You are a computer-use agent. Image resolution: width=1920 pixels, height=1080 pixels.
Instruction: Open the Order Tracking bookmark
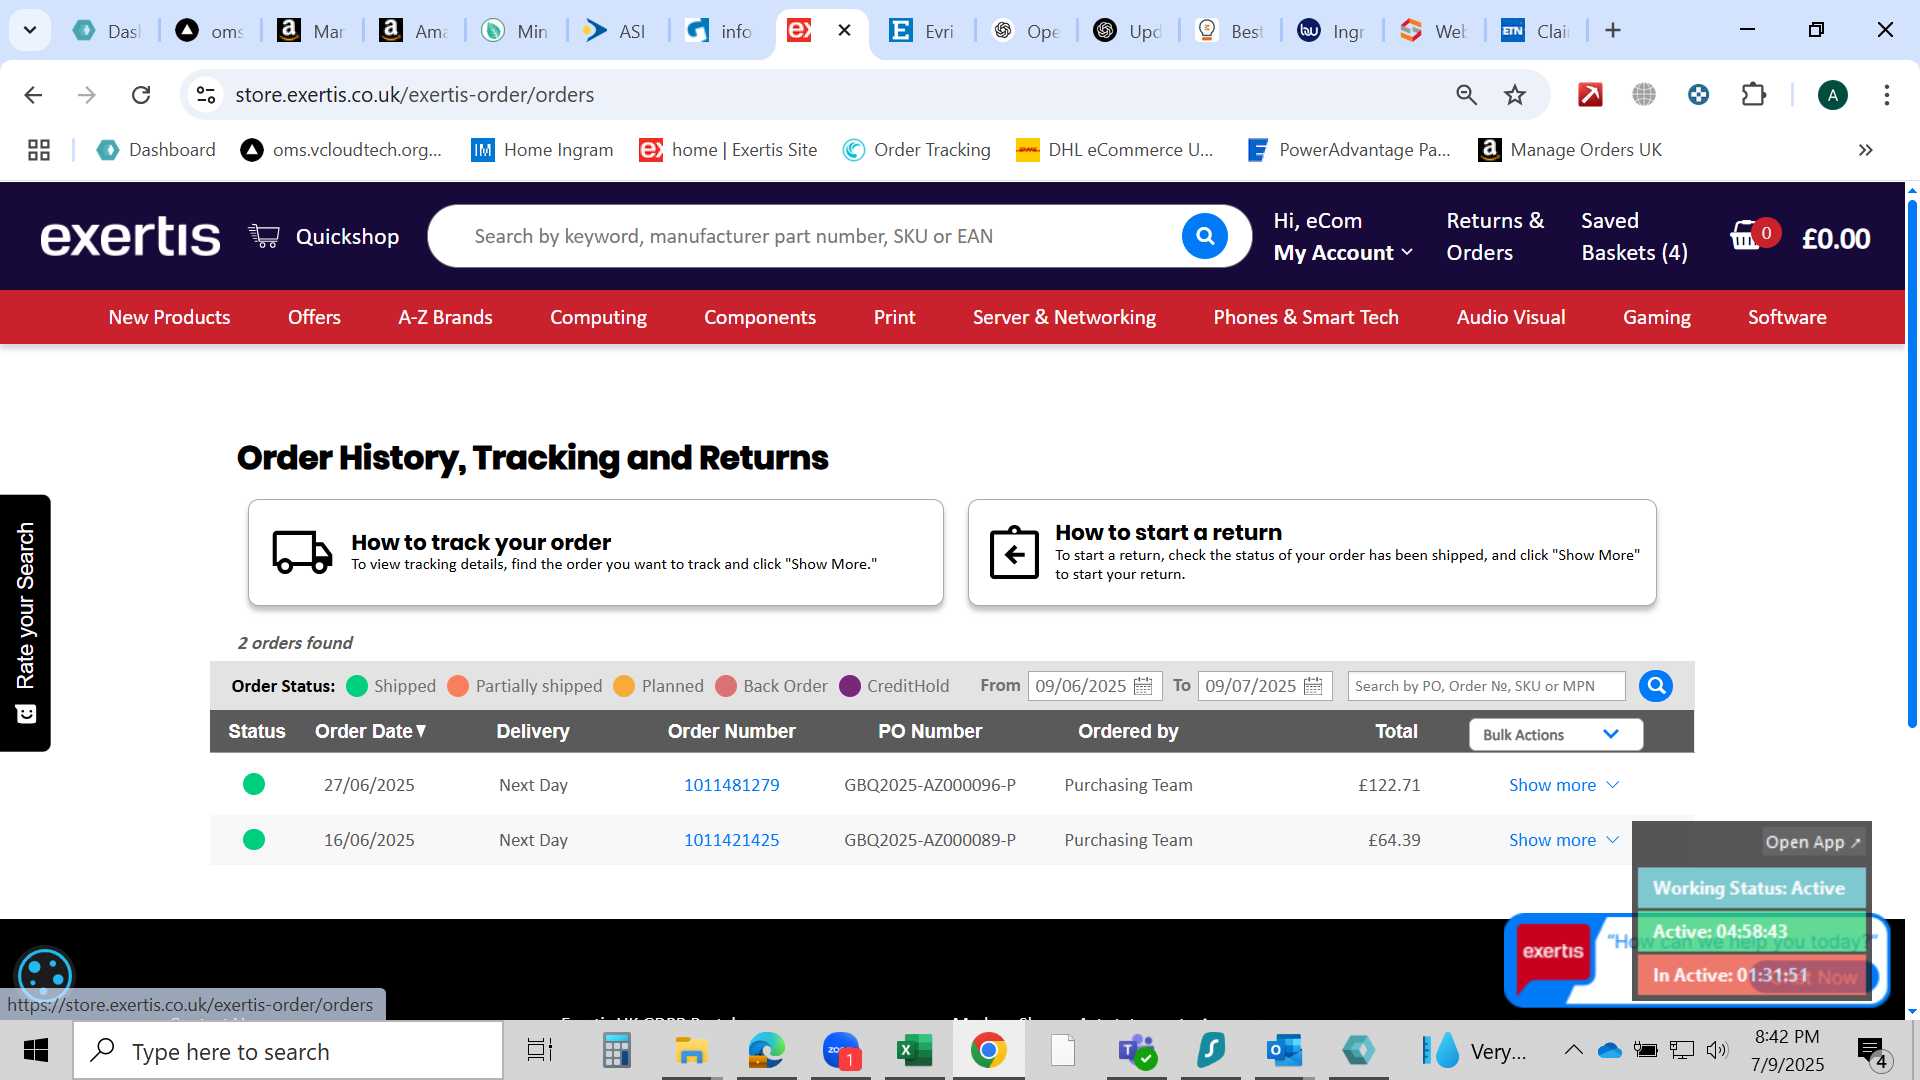(917, 150)
